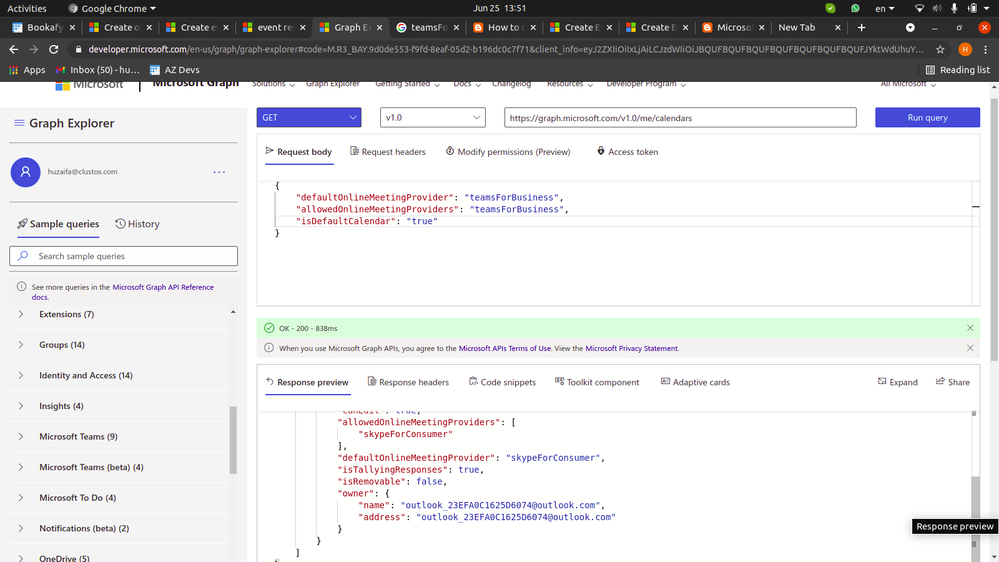Bookmark this page with star icon
Screen dimensions: 999x562
(x=940, y=49)
